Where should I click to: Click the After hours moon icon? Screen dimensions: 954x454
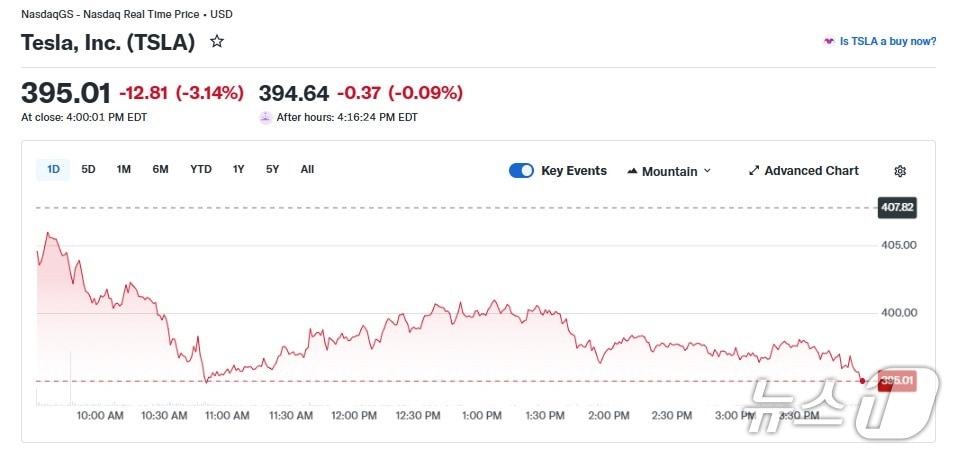click(265, 117)
